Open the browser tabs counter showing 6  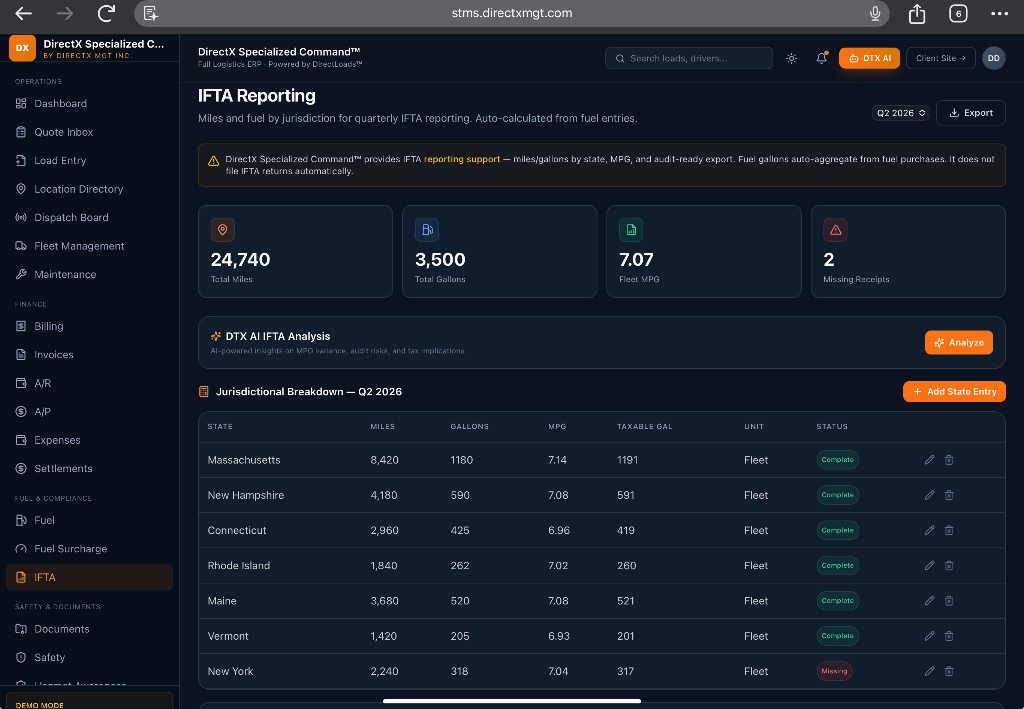[958, 13]
